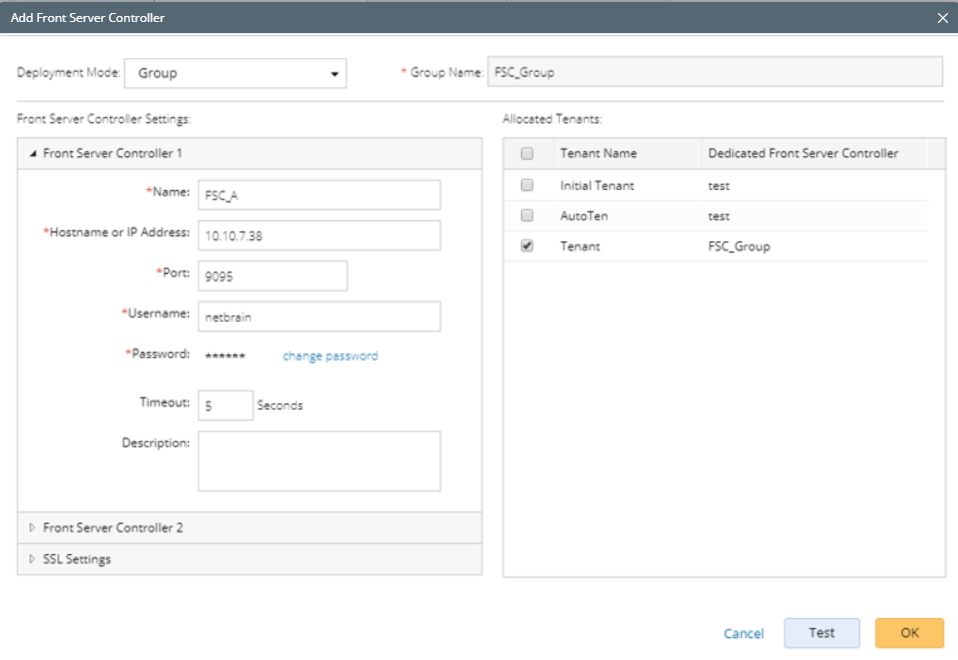
Task: Check the AutoTen checkbox
Action: click(x=528, y=216)
